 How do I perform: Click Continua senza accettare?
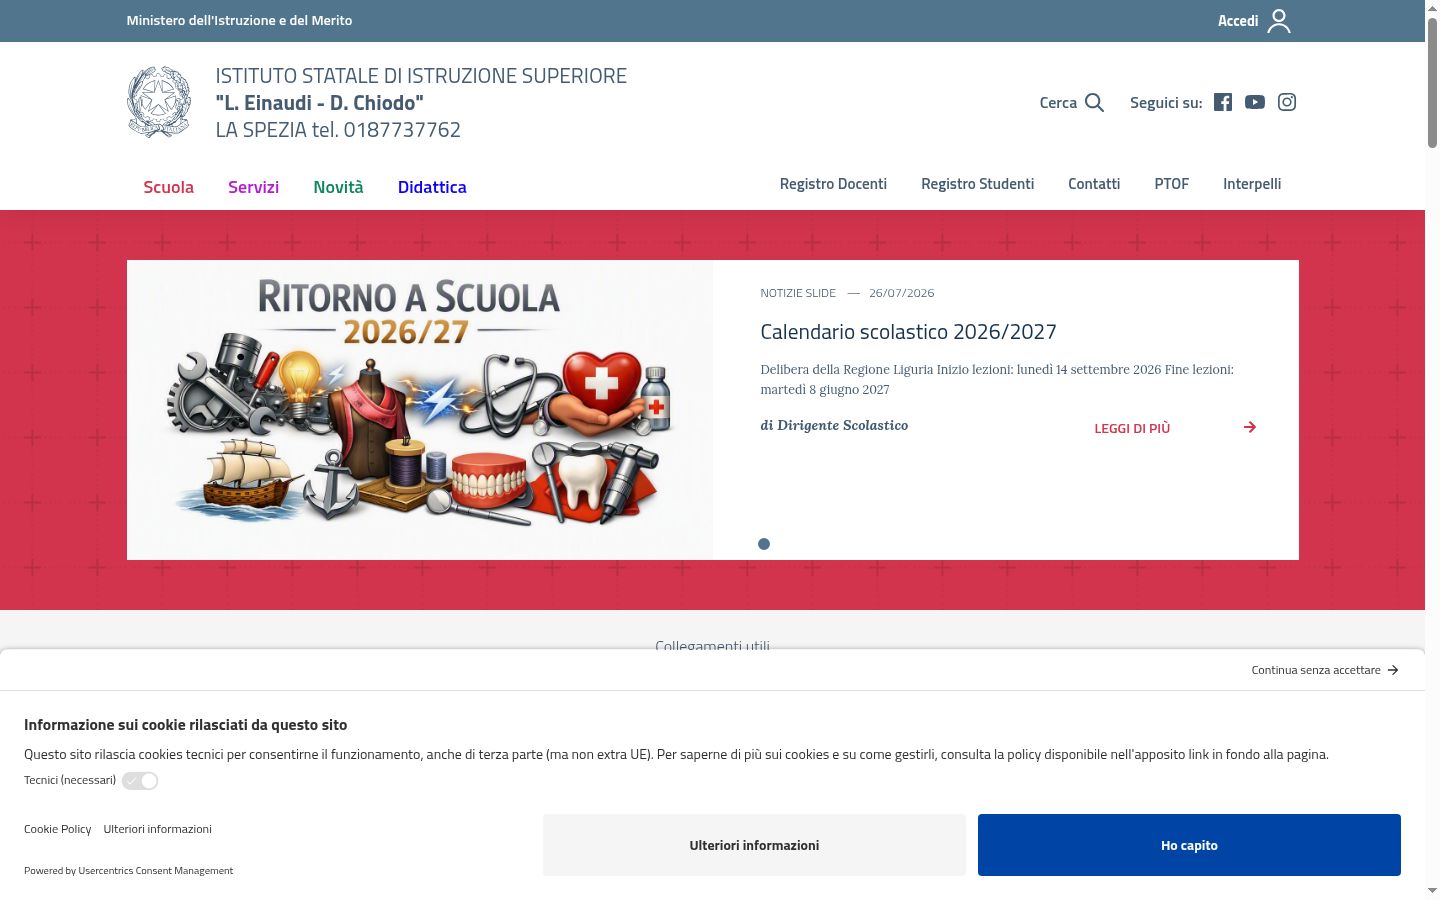point(1316,670)
